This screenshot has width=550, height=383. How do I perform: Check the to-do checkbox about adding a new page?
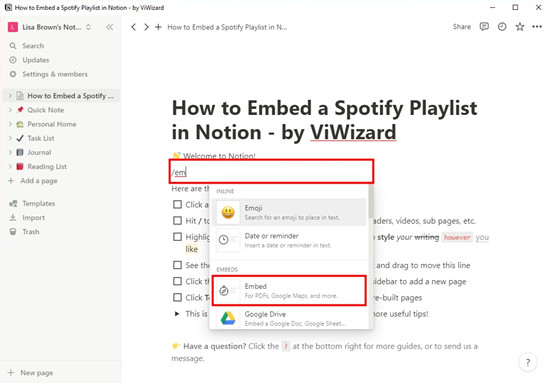(x=177, y=281)
